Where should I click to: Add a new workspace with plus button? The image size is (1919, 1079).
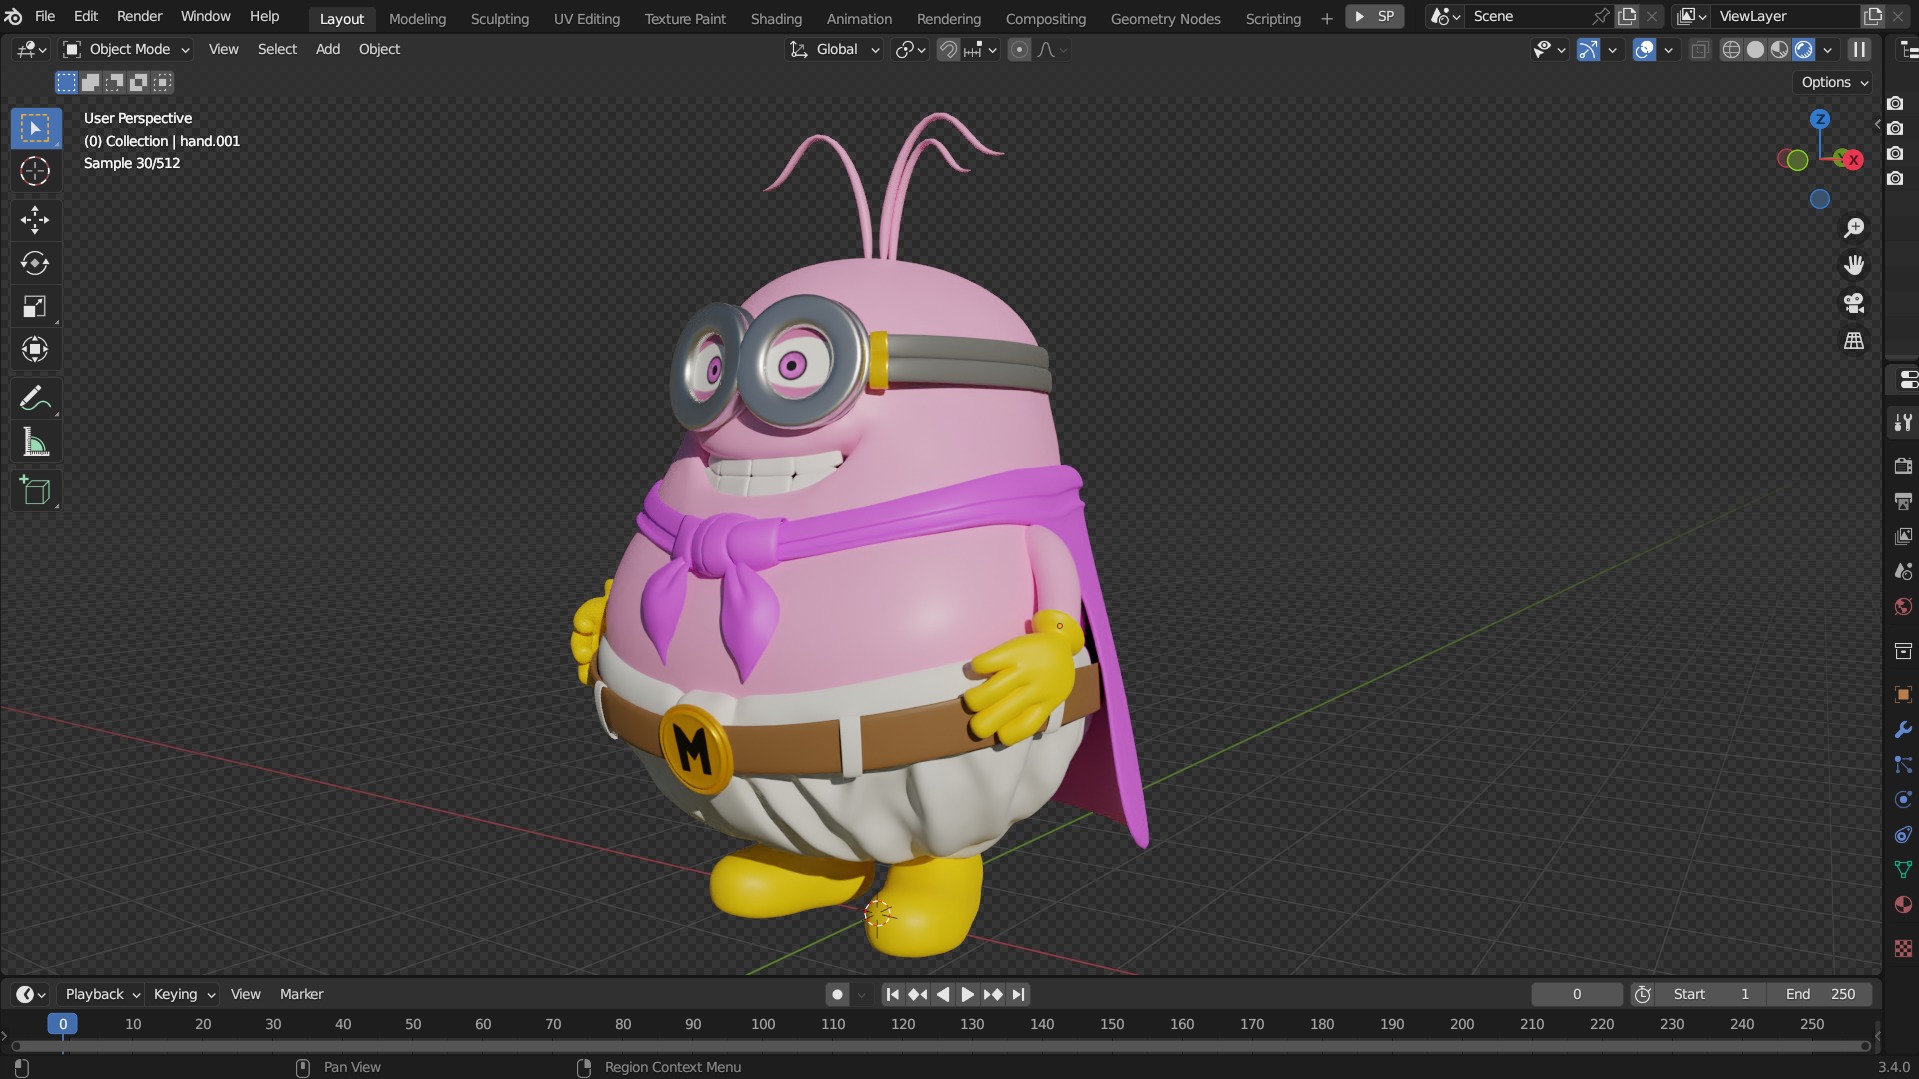pyautogui.click(x=1326, y=18)
